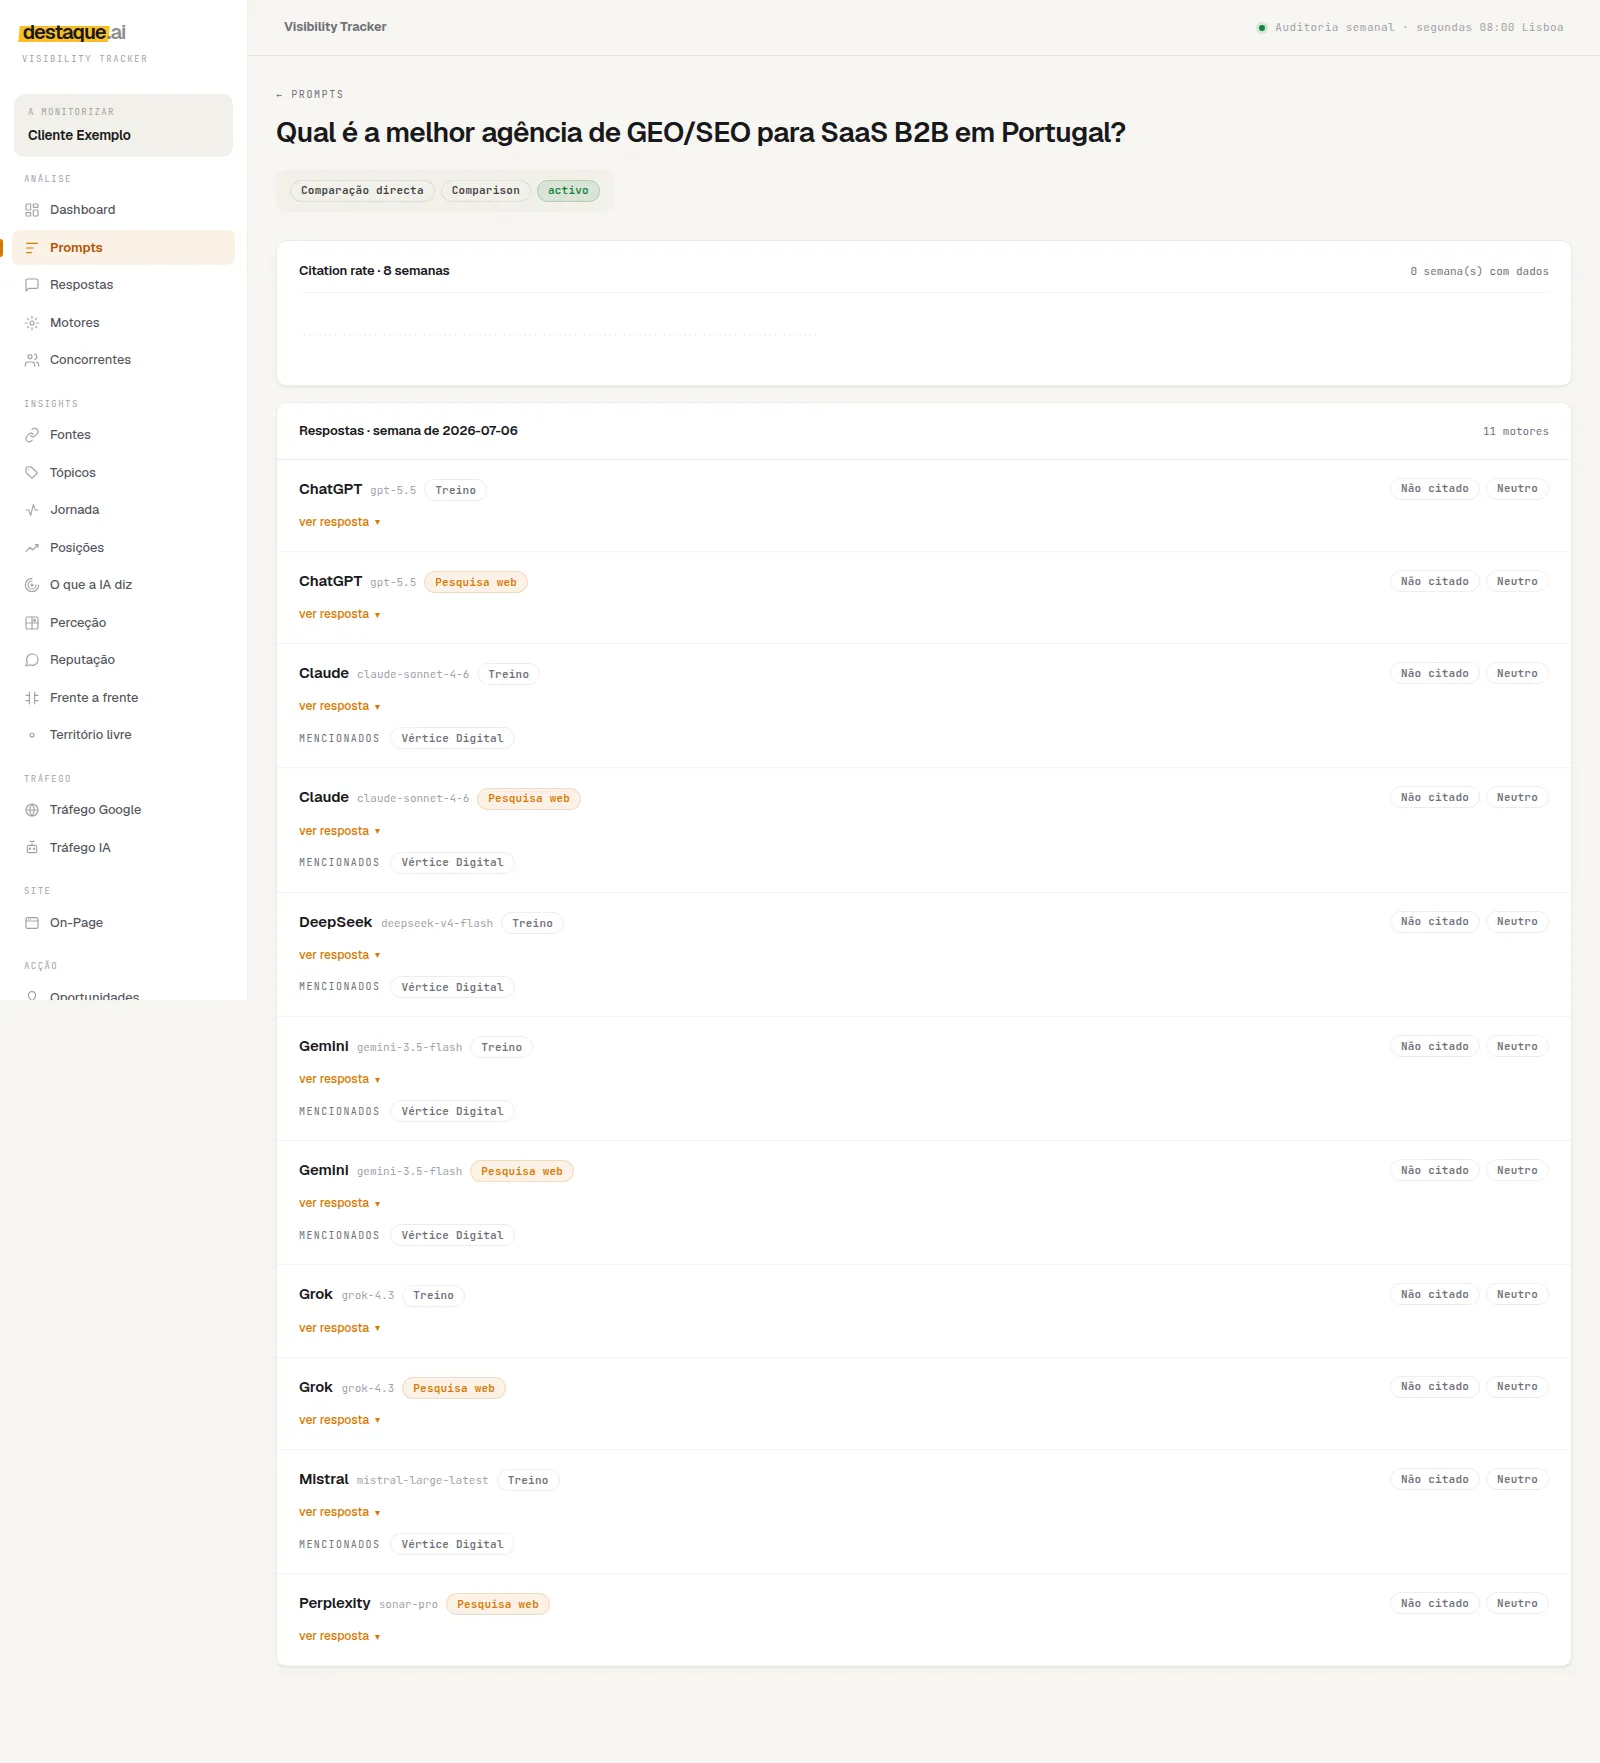Click the Motores gear icon
The height and width of the screenshot is (1763, 1600).
[x=32, y=323]
